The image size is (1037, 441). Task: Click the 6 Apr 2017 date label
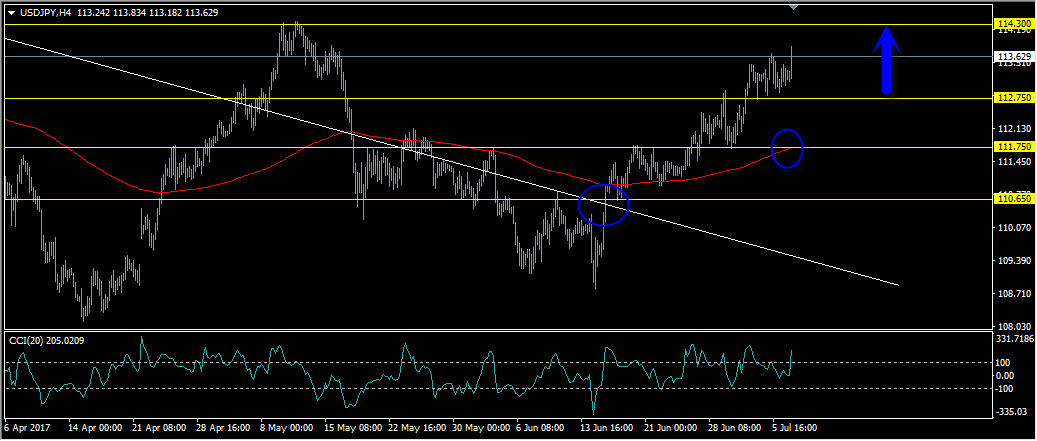coord(26,428)
